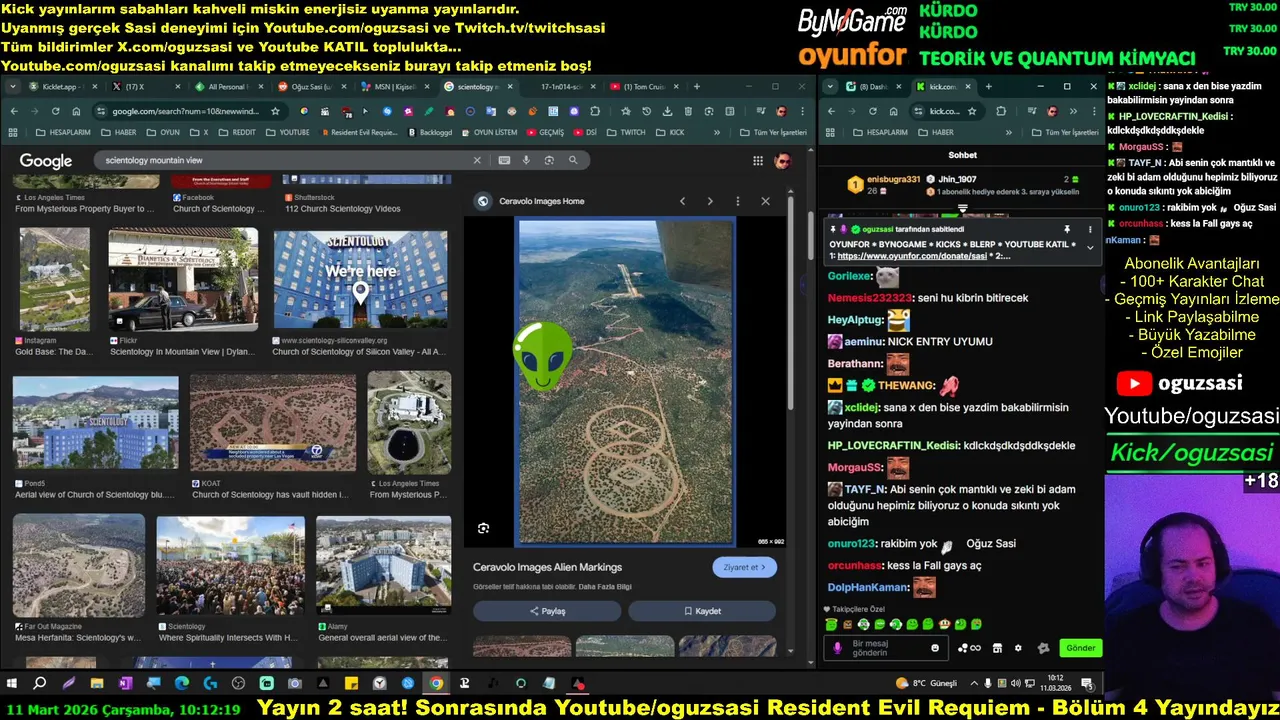Open the on-screen keyboard in Google search
This screenshot has height=720, width=1280.
click(503, 160)
